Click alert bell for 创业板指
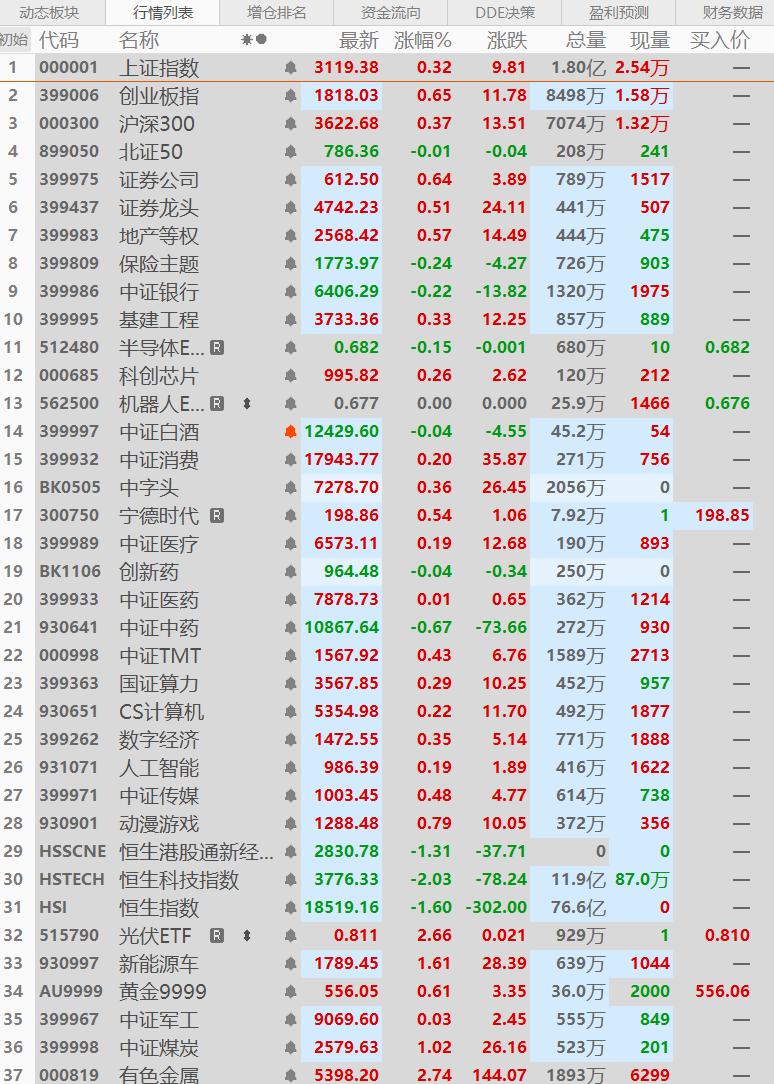This screenshot has width=774, height=1084. 290,95
